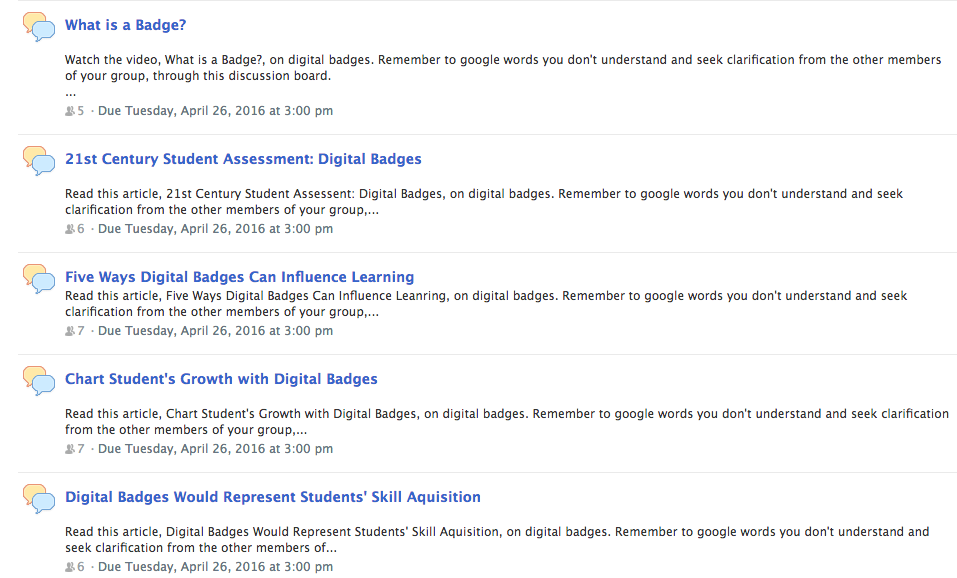Click the people icon showing 7 under 'Chart Student's Growth'
The image size is (957, 578).
coord(69,448)
